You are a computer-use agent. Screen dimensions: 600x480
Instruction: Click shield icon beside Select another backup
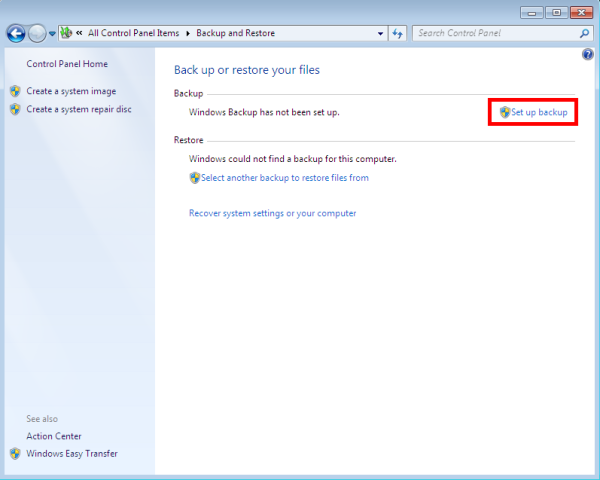[x=195, y=178]
